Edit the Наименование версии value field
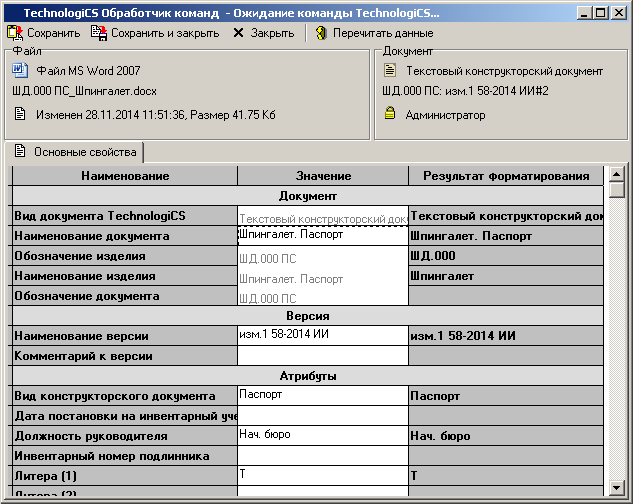Viewport: 633px width, 504px height. (x=322, y=335)
